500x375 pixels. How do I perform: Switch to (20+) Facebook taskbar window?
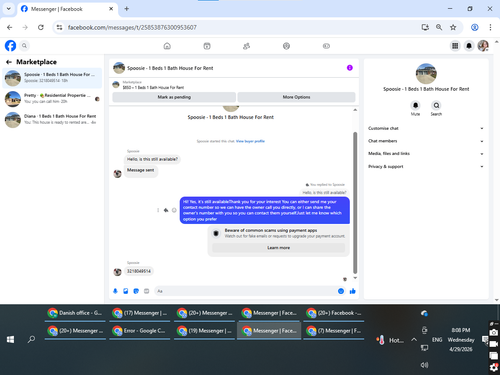click(x=334, y=313)
